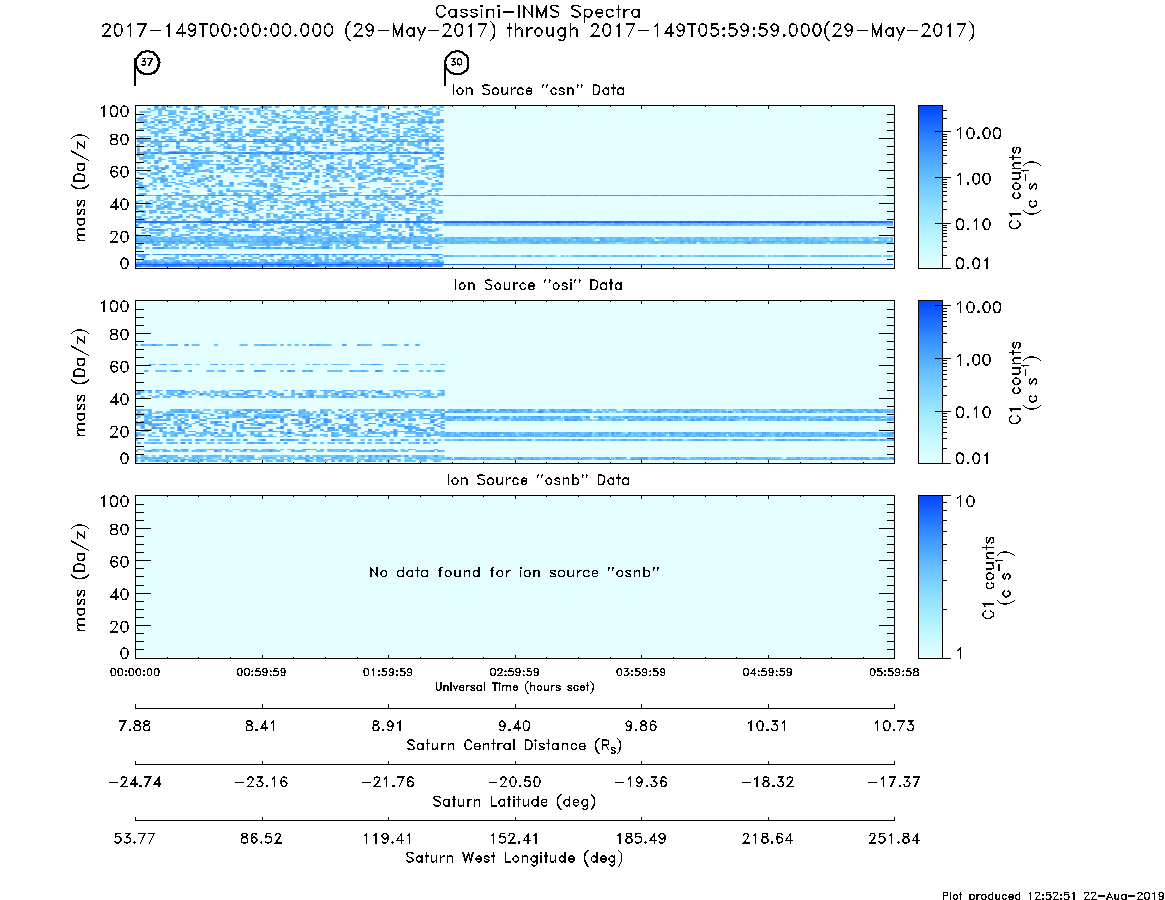1165x900 pixels.
Task: Click 'mass (Da/z)' axis label of csn plot
Action: (80, 187)
